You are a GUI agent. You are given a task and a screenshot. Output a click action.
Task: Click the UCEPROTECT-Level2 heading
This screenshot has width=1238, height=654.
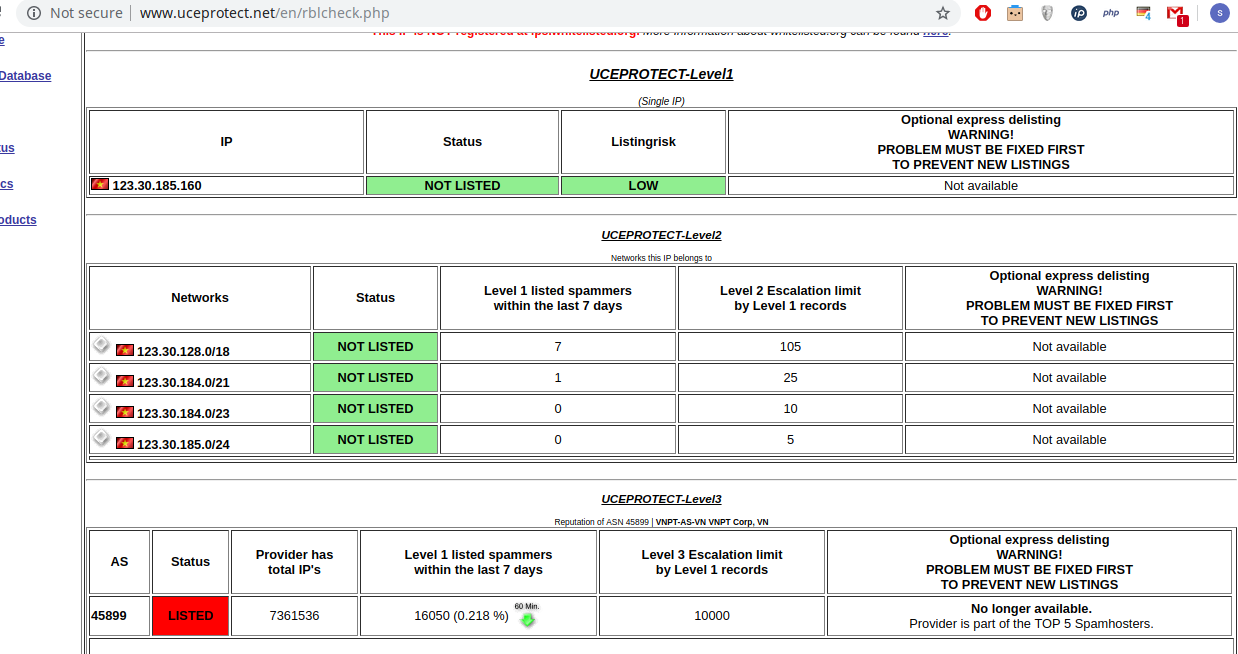click(661, 235)
